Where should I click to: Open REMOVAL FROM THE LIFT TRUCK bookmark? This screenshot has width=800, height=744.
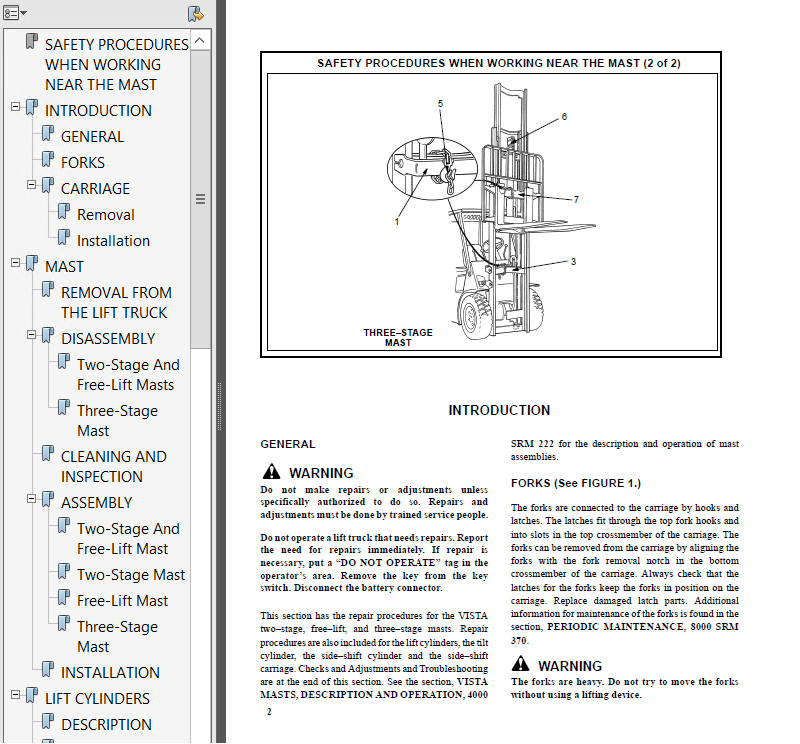[x=116, y=303]
